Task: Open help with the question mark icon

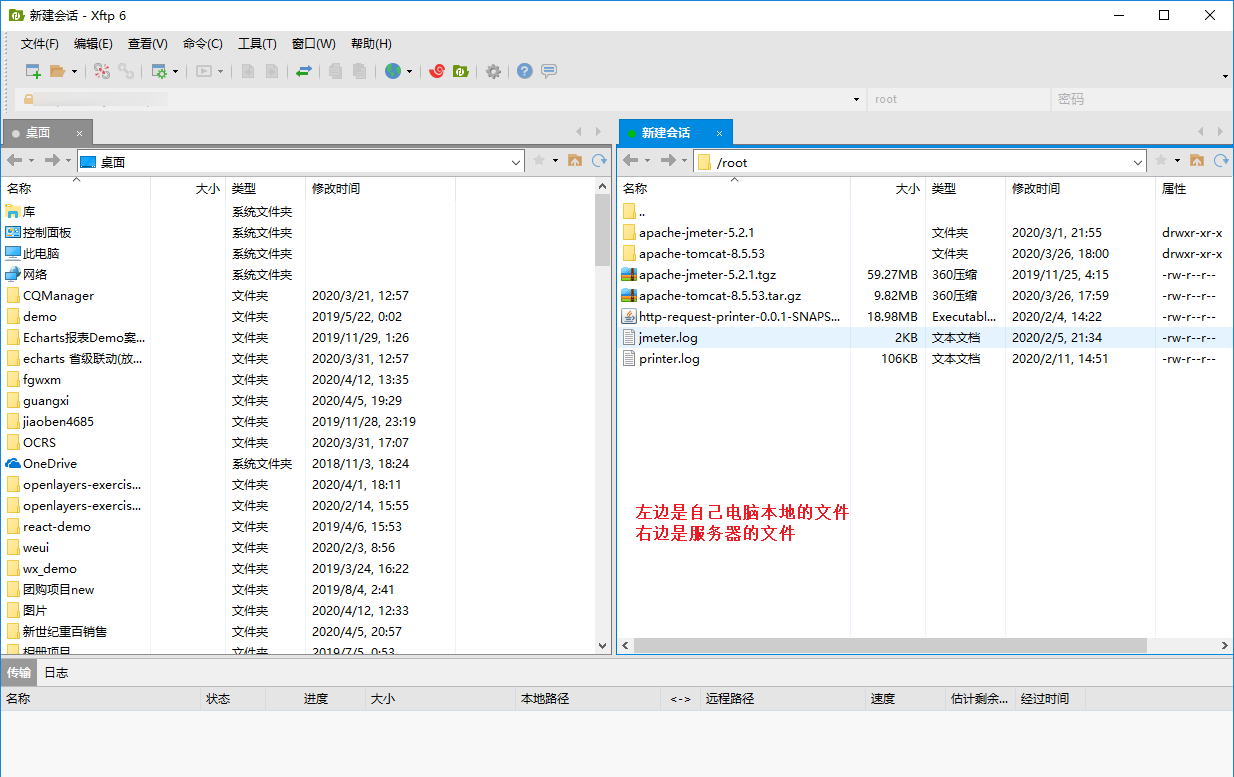Action: pos(524,71)
